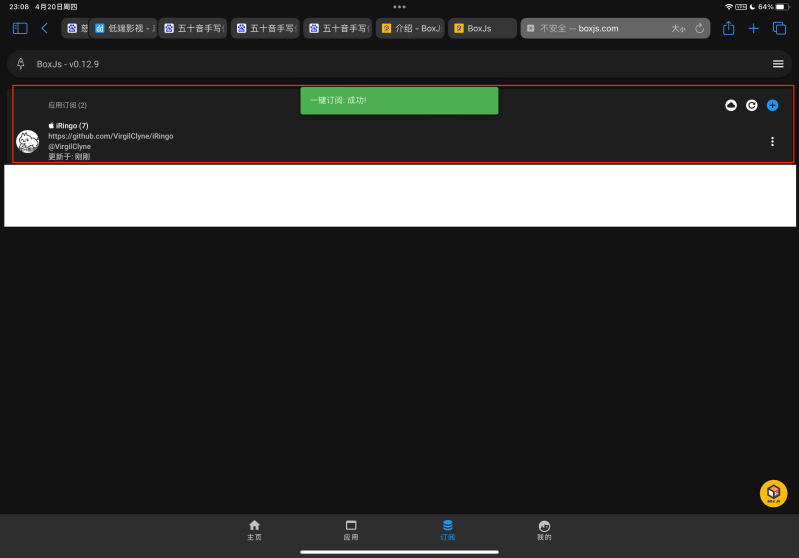
Task: Toggle the Safari sidebar panel icon
Action: [20, 28]
